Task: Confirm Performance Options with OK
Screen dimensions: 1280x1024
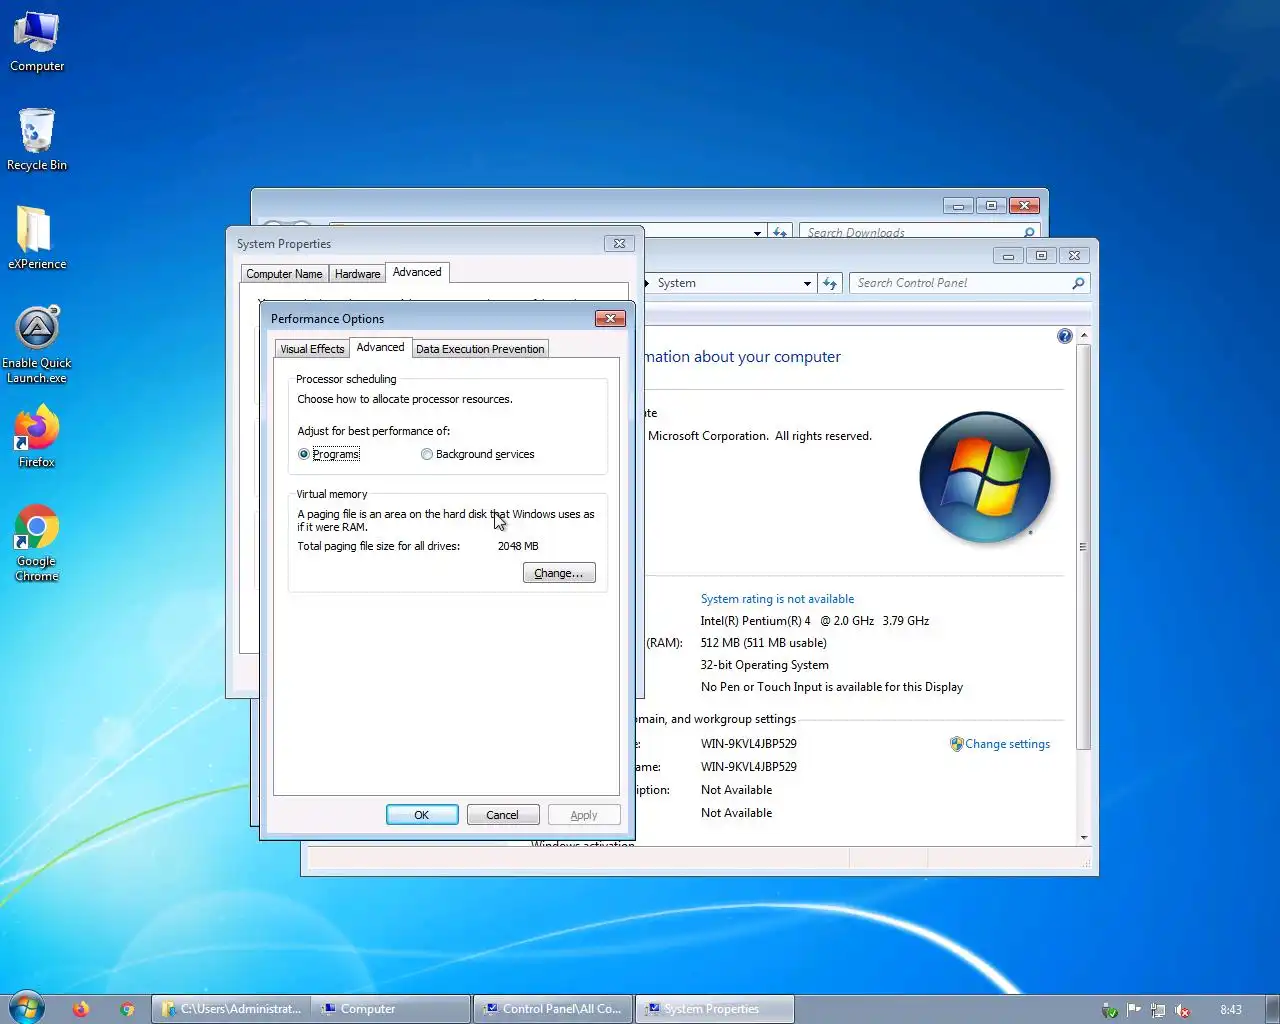Action: click(422, 815)
